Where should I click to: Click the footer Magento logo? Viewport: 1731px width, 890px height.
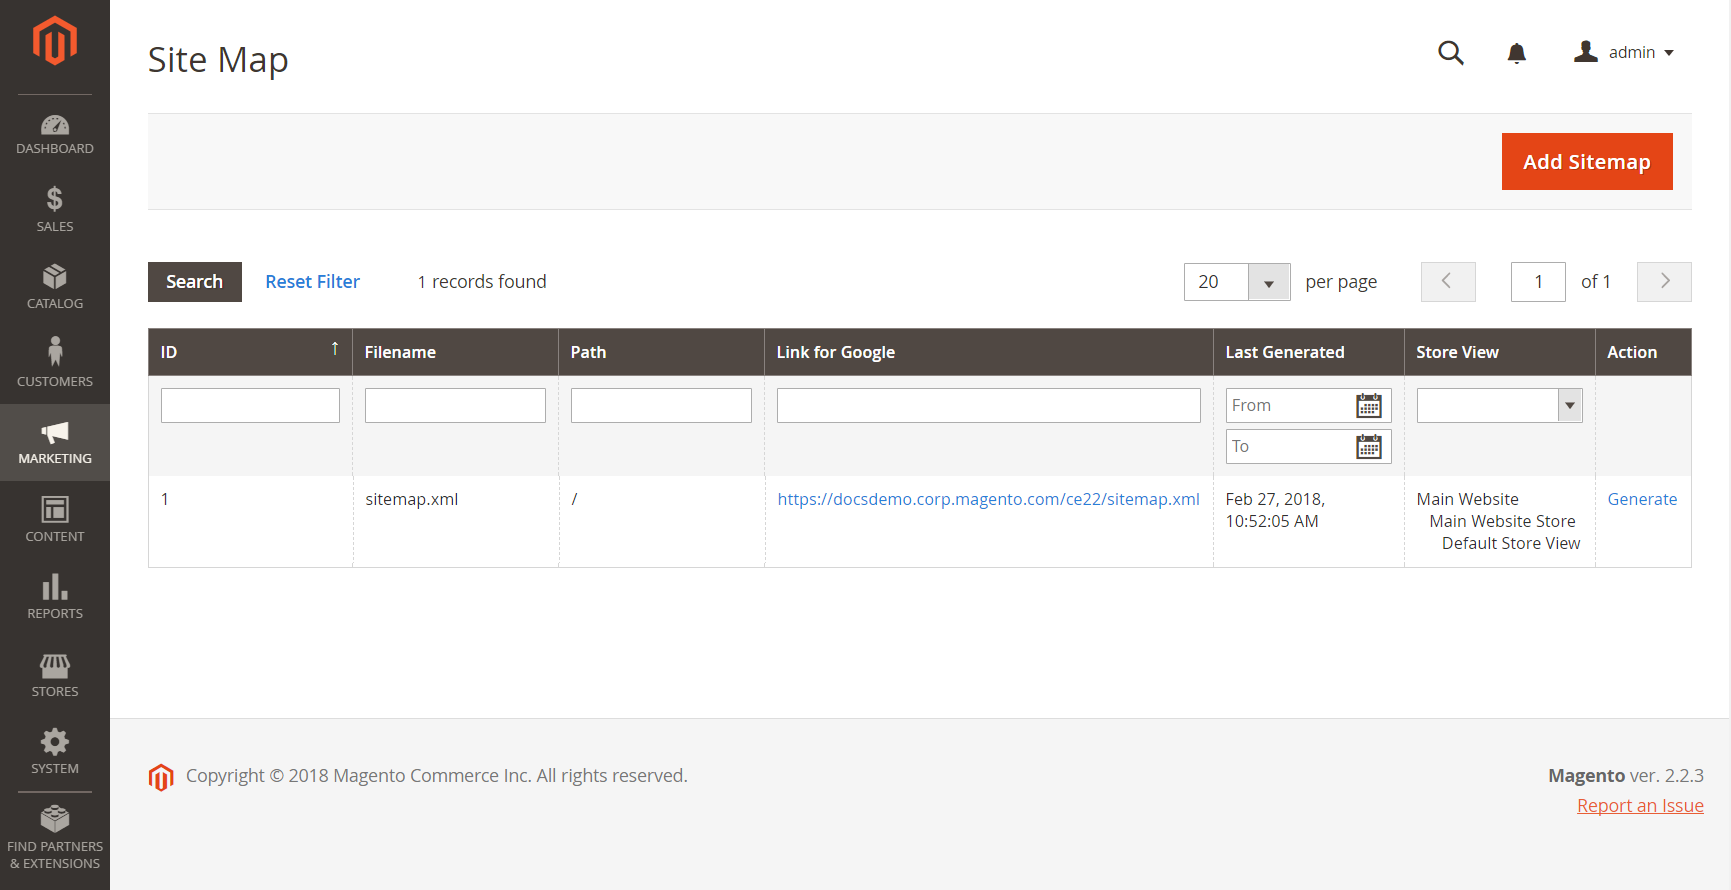(161, 777)
